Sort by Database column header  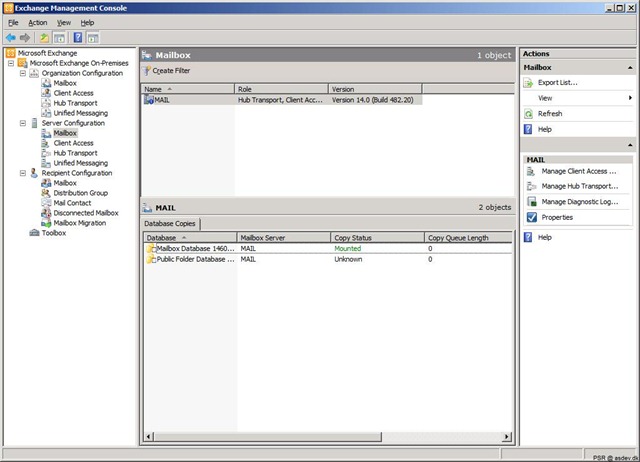pyautogui.click(x=190, y=238)
